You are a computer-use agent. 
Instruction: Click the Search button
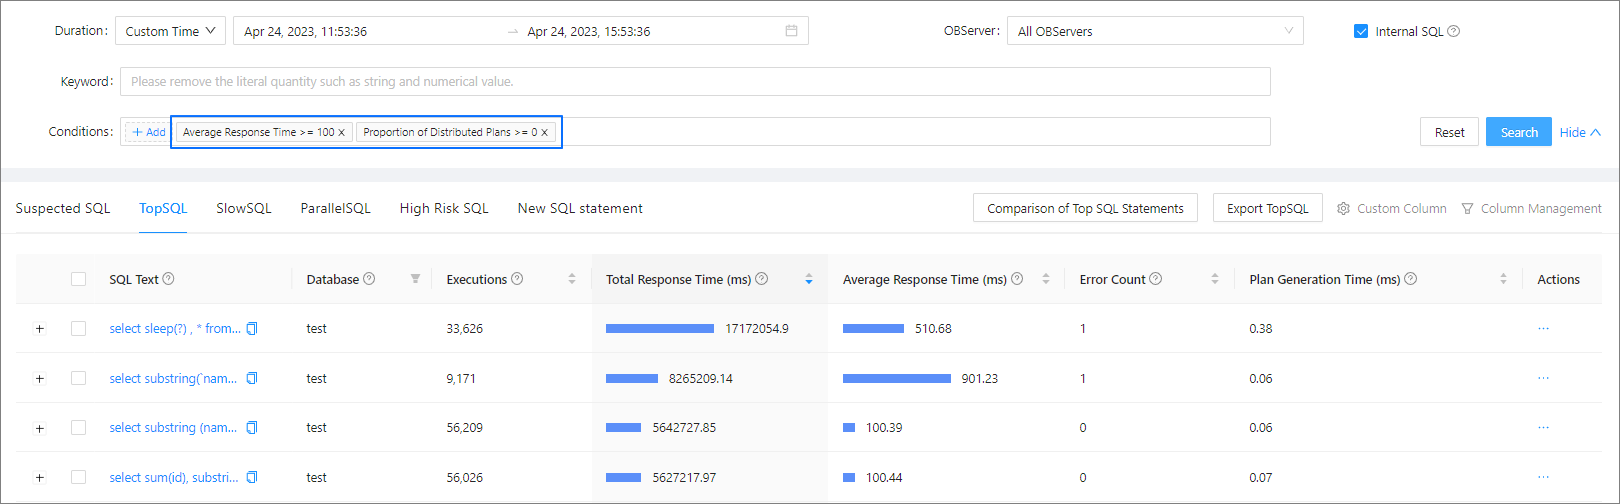(1518, 132)
